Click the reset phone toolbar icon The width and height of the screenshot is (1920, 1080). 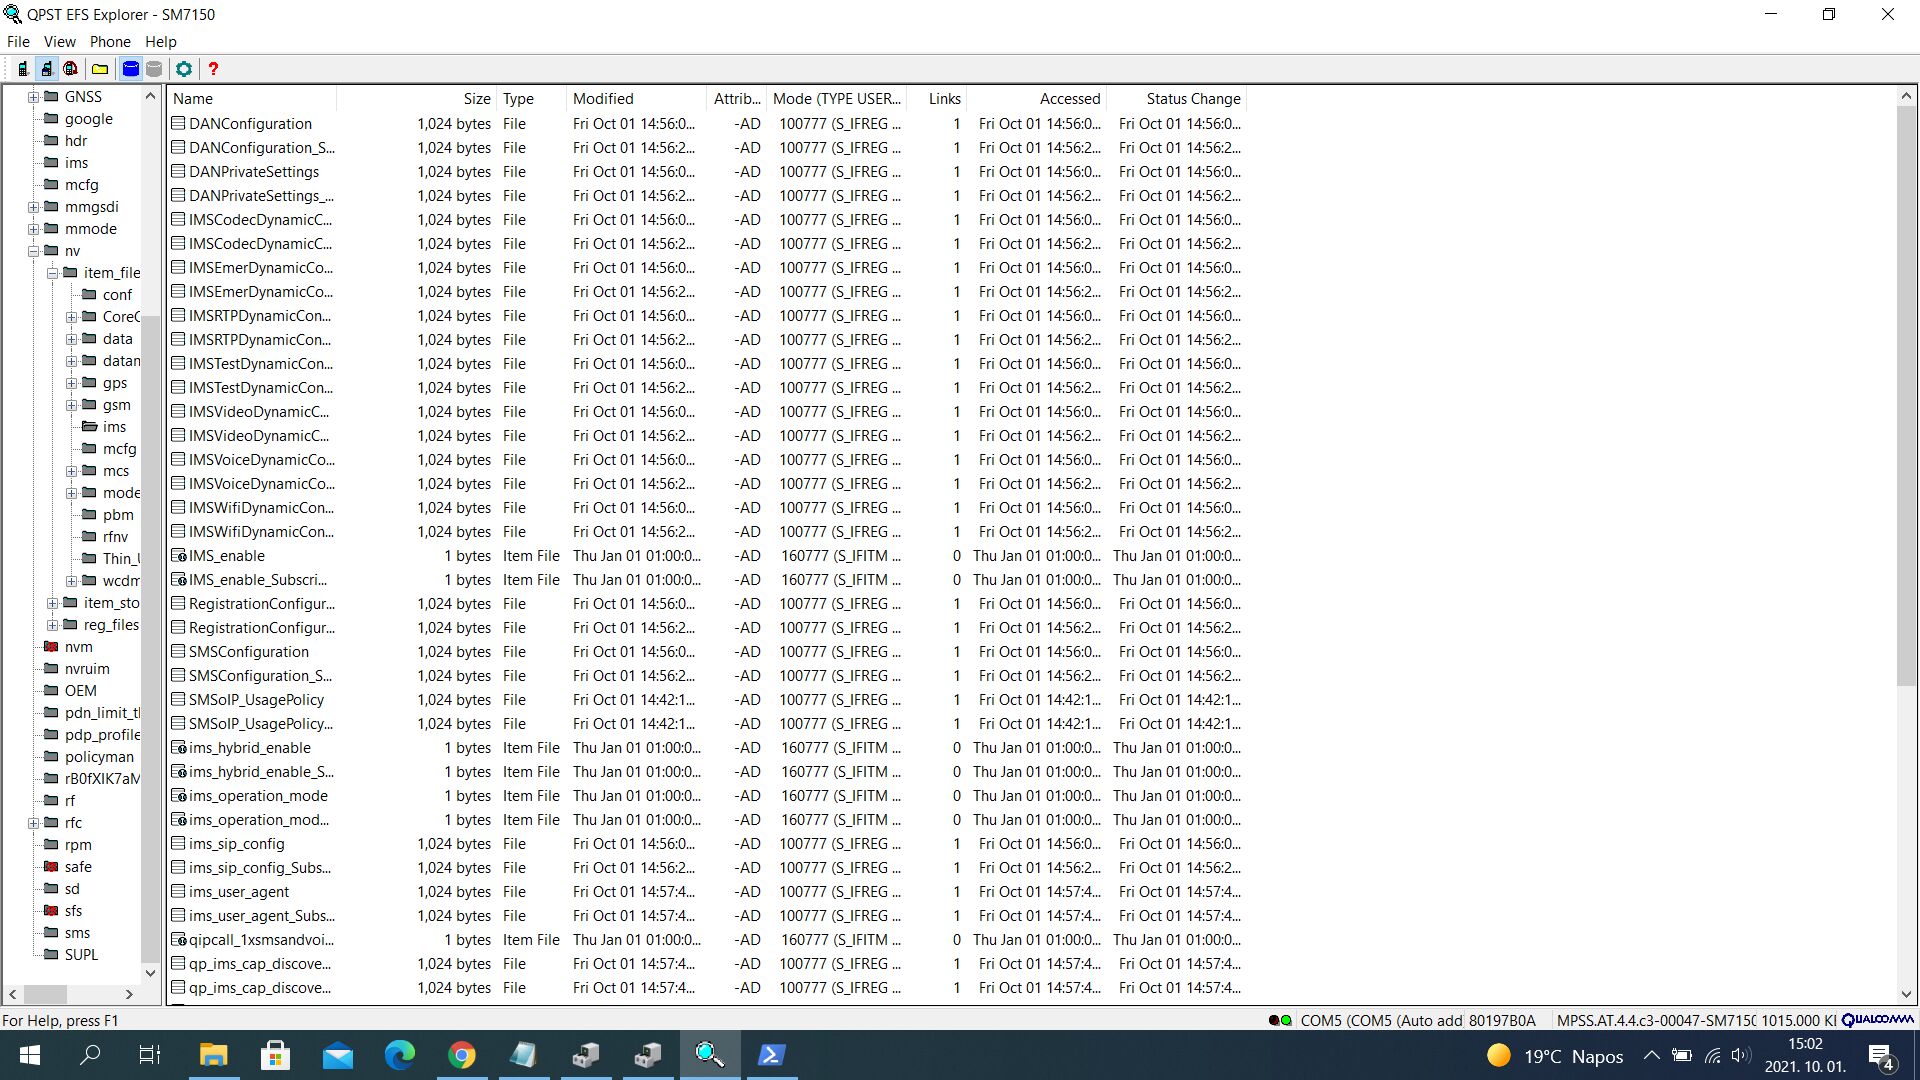coord(71,69)
